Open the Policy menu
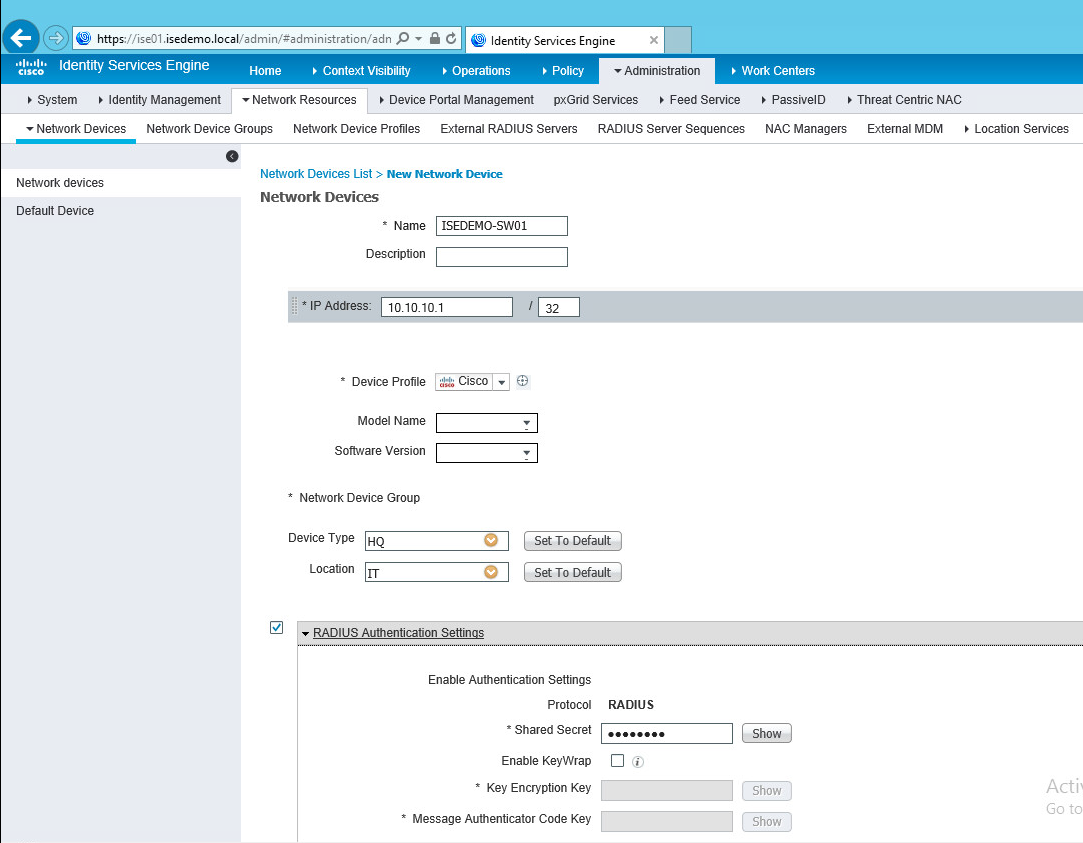 click(x=563, y=70)
